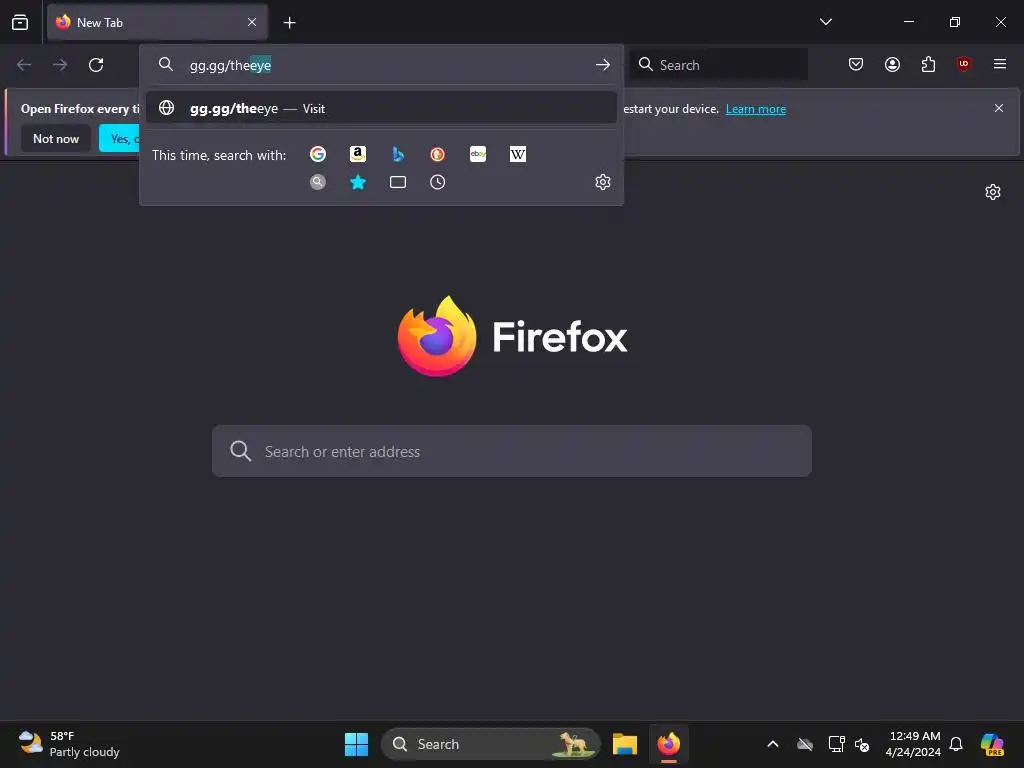Visit gg.gg/theeye suggestion row

(x=381, y=108)
